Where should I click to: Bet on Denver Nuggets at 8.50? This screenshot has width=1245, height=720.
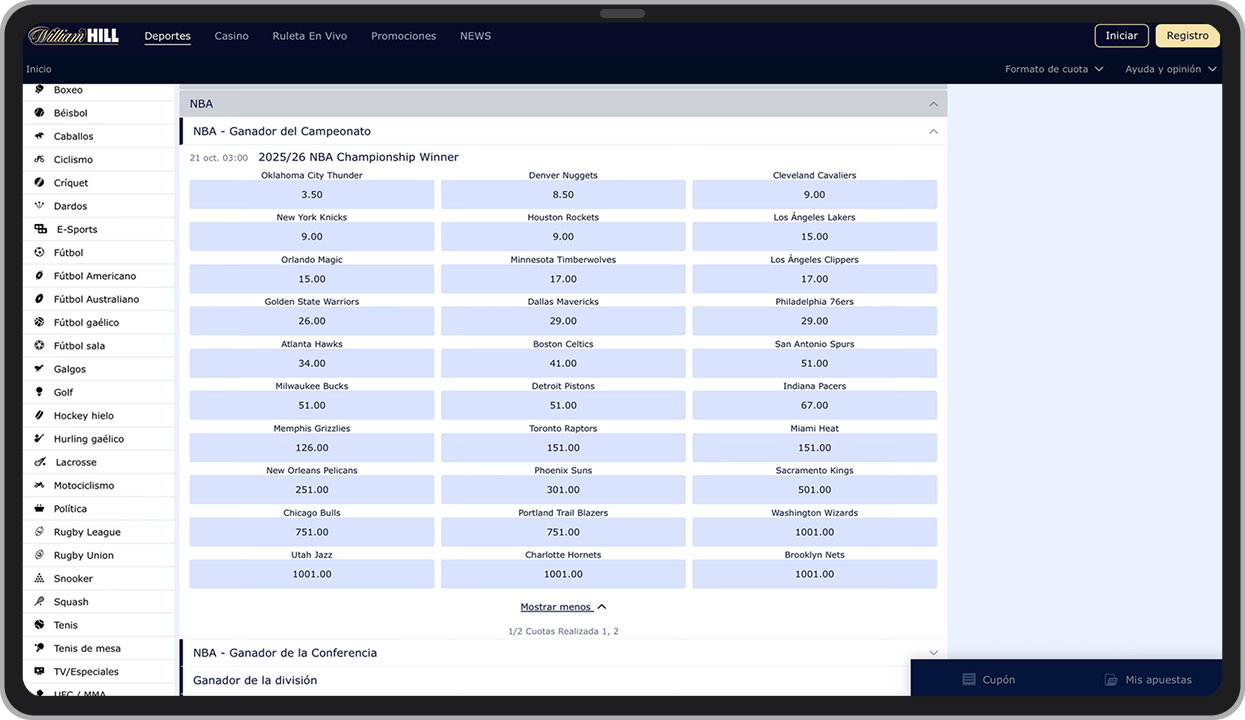click(563, 195)
